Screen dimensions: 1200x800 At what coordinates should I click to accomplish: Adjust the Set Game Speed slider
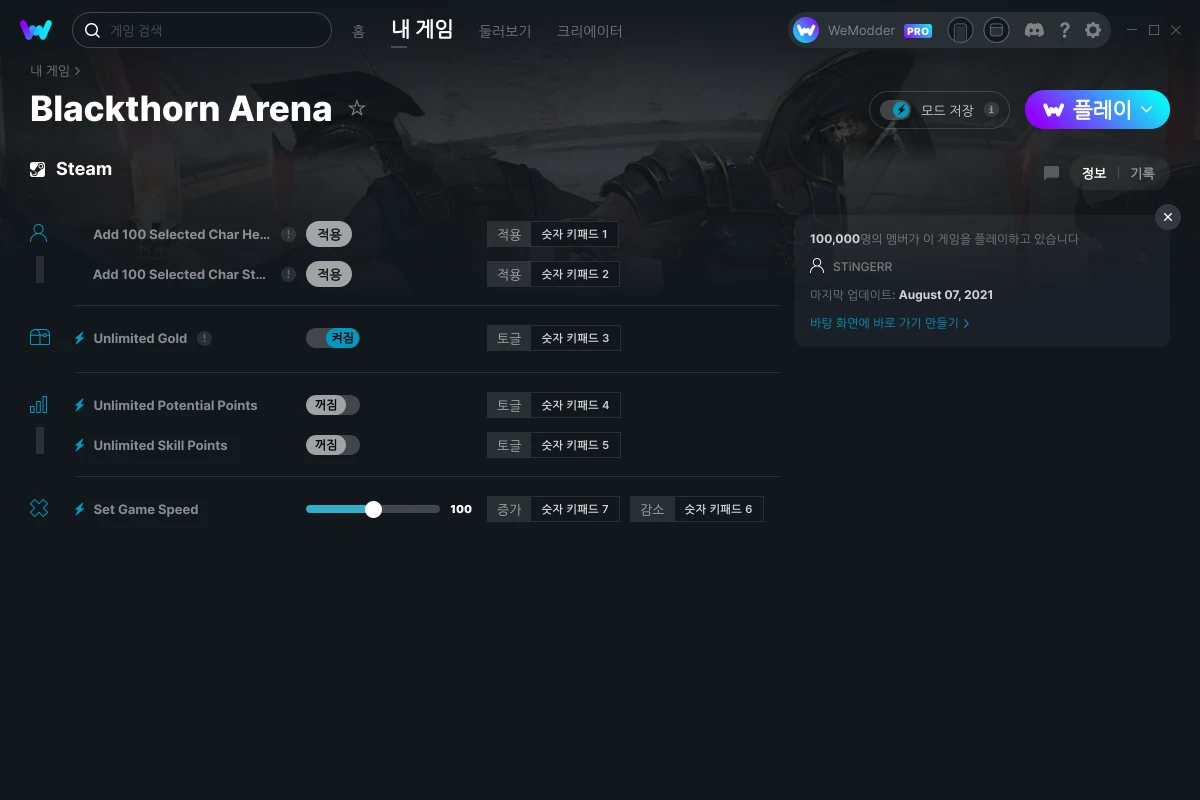click(373, 509)
